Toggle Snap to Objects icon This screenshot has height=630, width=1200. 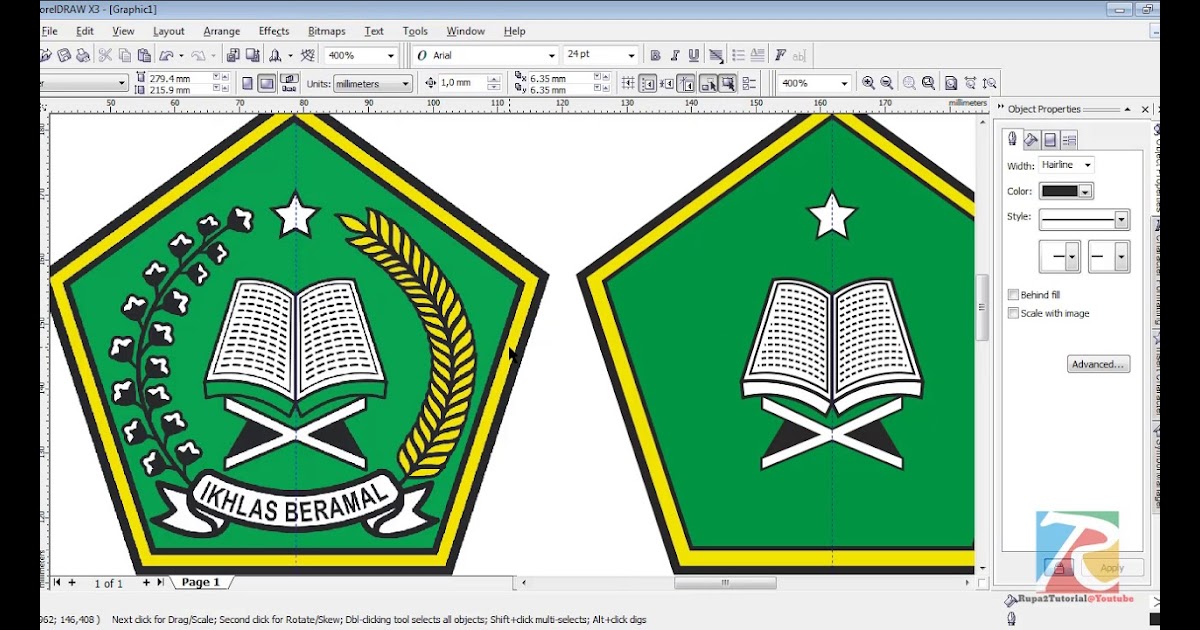pyautogui.click(x=666, y=84)
